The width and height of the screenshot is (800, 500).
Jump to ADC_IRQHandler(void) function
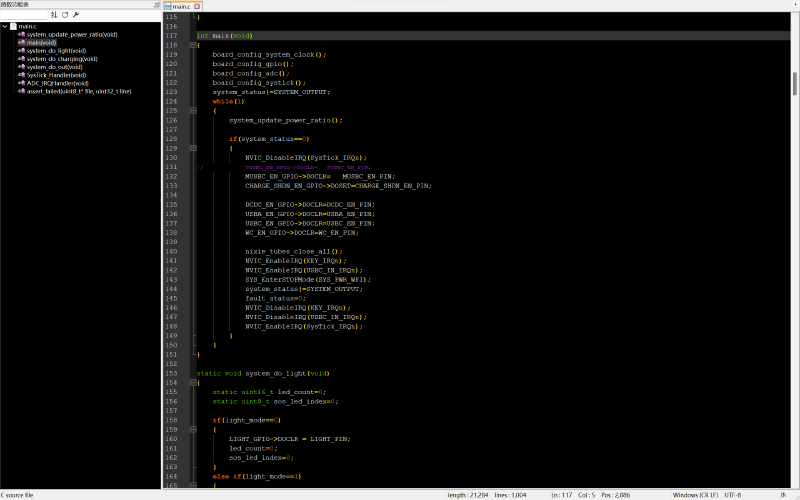pyautogui.click(x=58, y=83)
